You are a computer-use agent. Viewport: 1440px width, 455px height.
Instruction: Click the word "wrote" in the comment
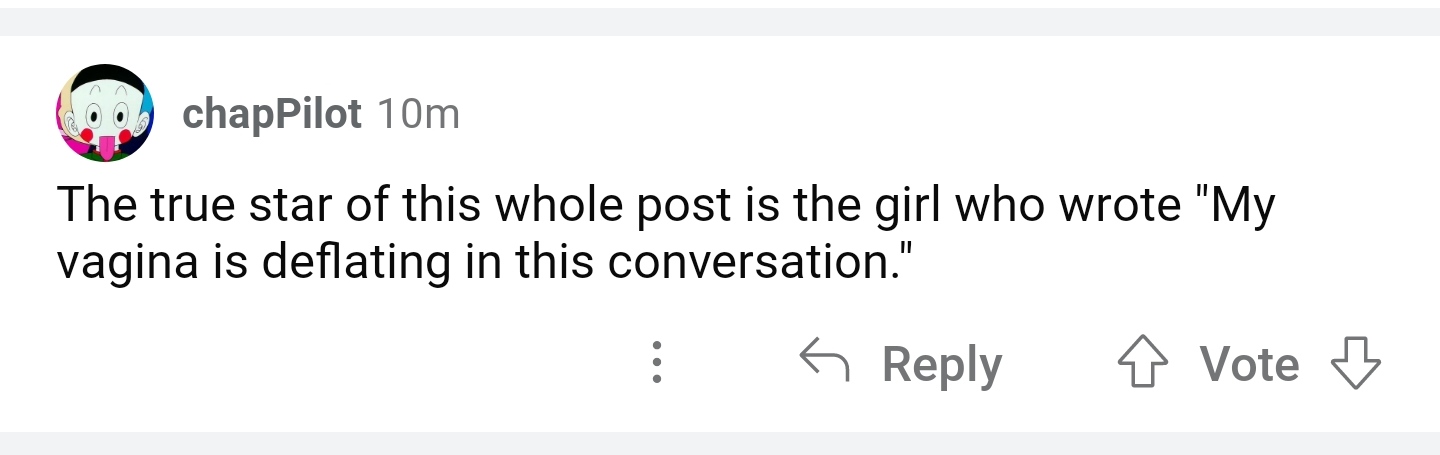(1119, 205)
